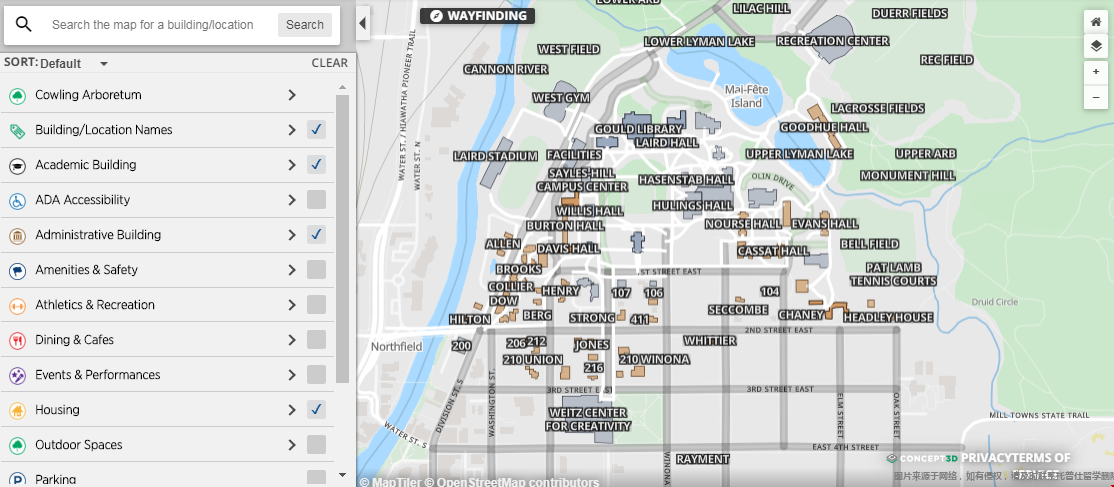Click the CLEAR link

pyautogui.click(x=329, y=63)
